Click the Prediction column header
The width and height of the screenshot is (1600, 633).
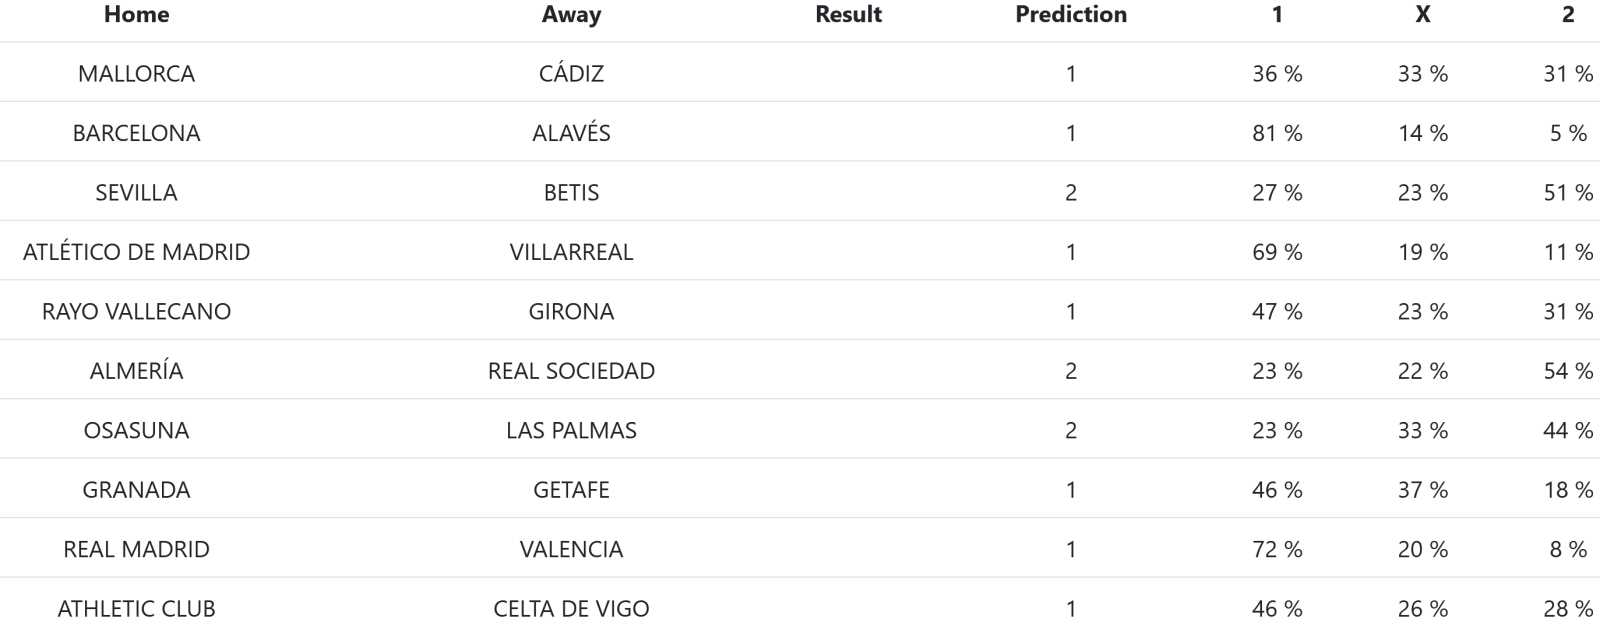(1070, 15)
